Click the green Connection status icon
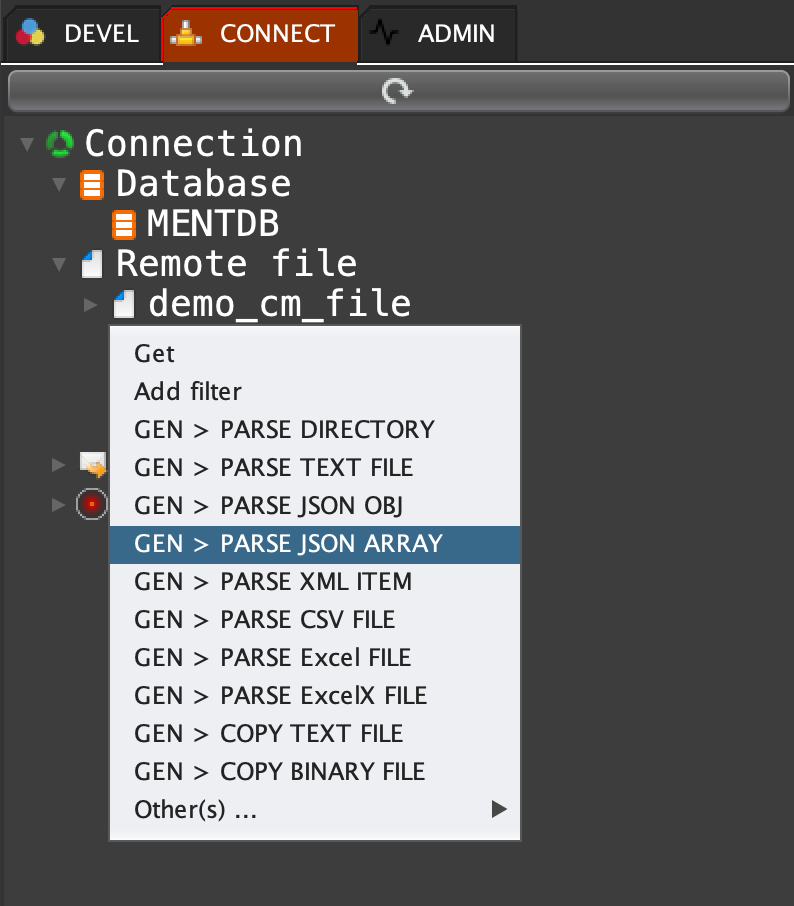Screen dimensions: 794x906 (x=60, y=144)
